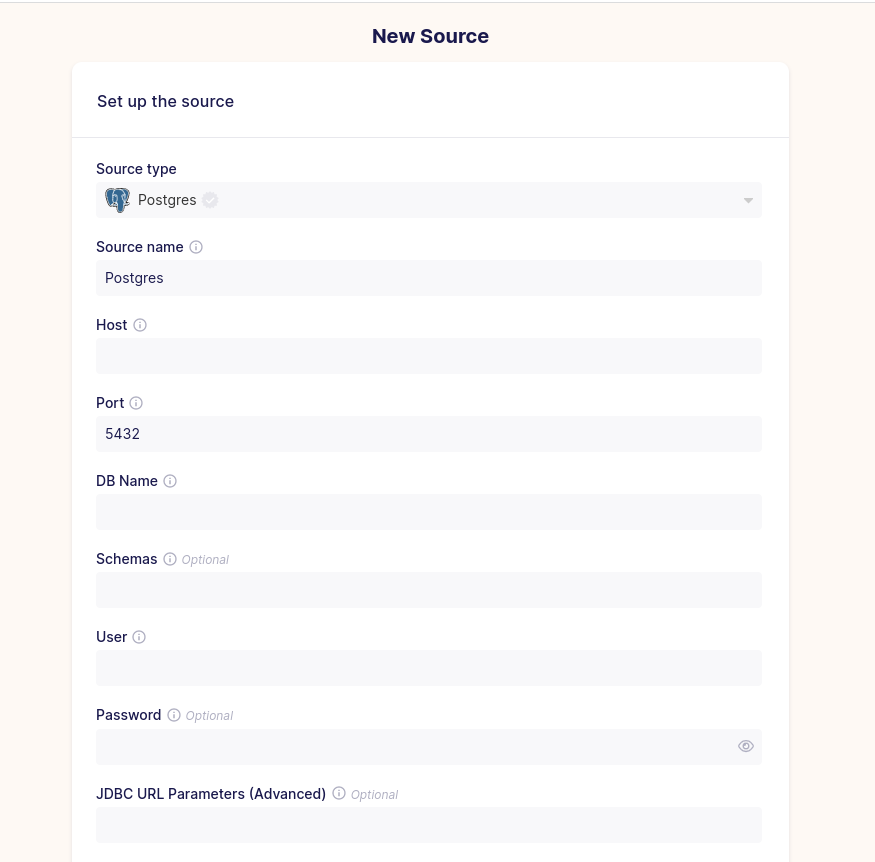Image resolution: width=875 pixels, height=862 pixels.
Task: Click the JDBC URL Parameters info icon
Action: click(x=339, y=793)
